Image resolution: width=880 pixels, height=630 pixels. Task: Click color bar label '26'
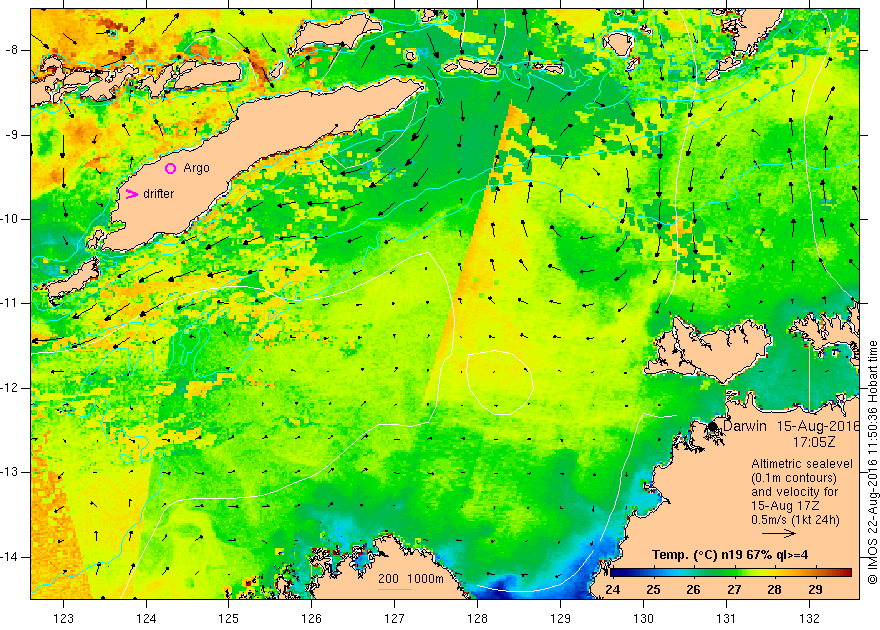(x=694, y=590)
